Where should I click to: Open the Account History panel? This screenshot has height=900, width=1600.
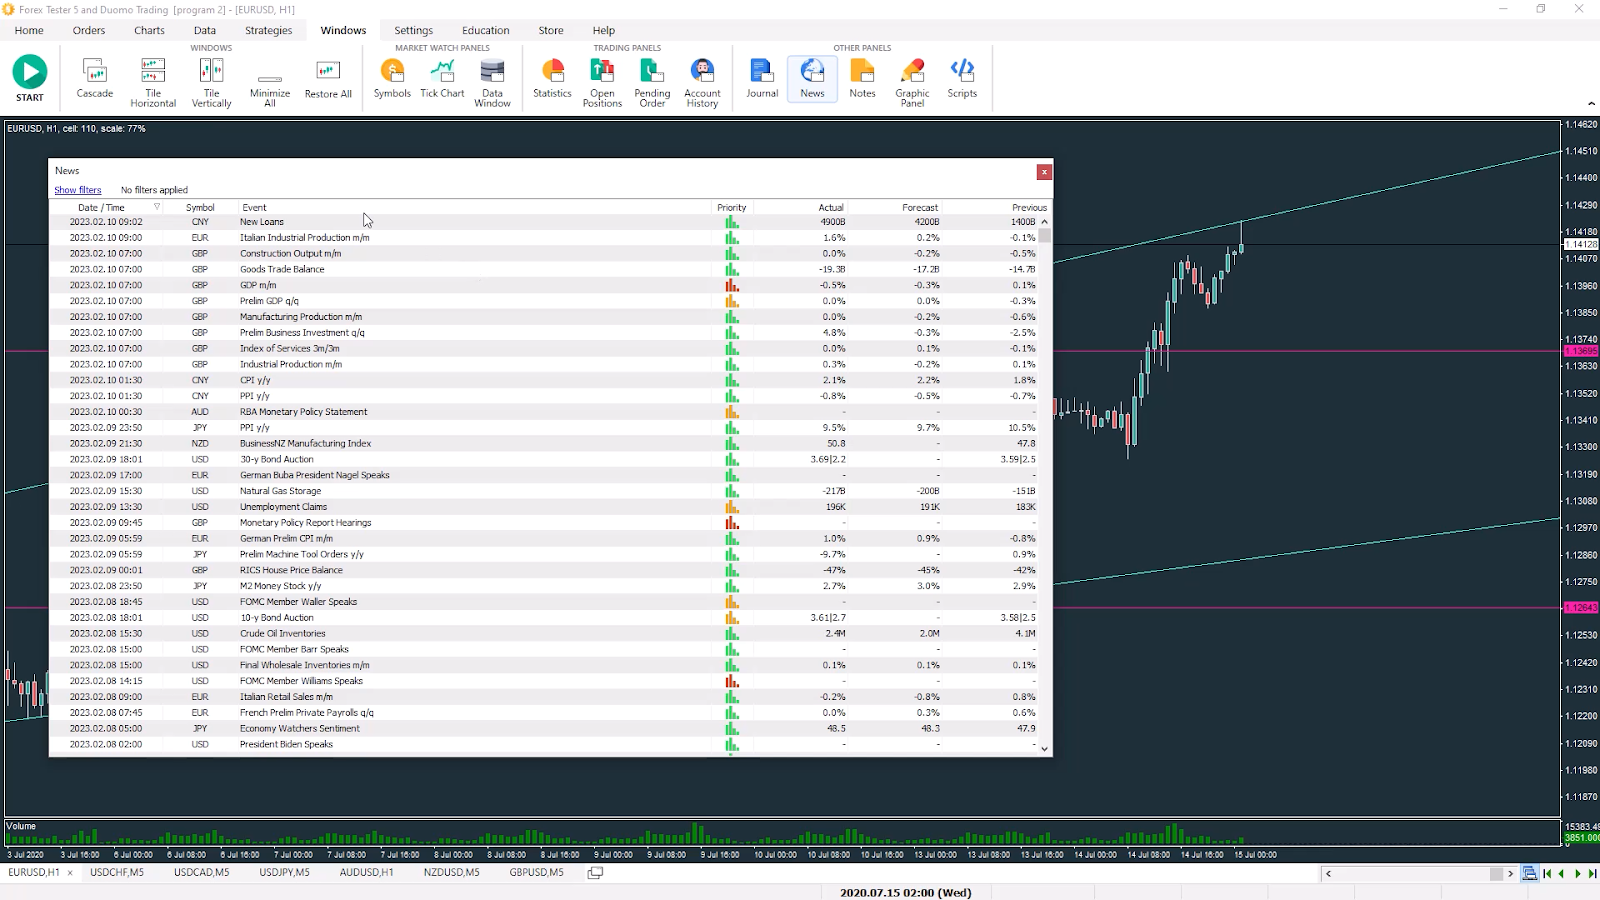click(x=702, y=80)
